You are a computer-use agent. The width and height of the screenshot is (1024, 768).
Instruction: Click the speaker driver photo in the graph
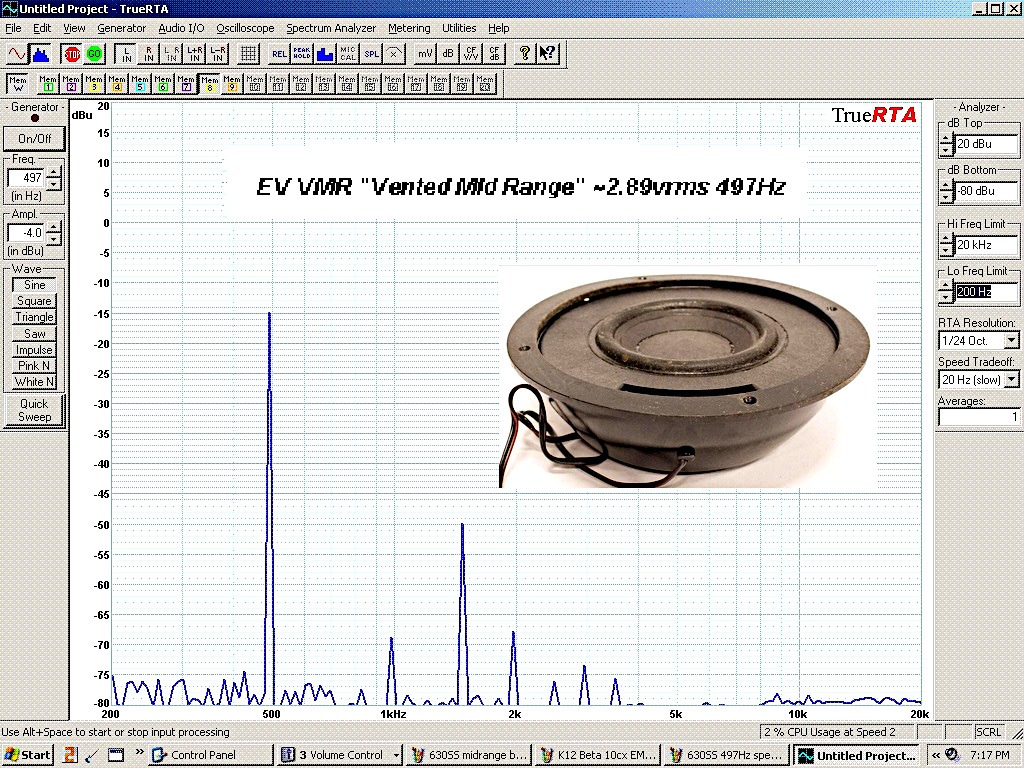pos(687,377)
